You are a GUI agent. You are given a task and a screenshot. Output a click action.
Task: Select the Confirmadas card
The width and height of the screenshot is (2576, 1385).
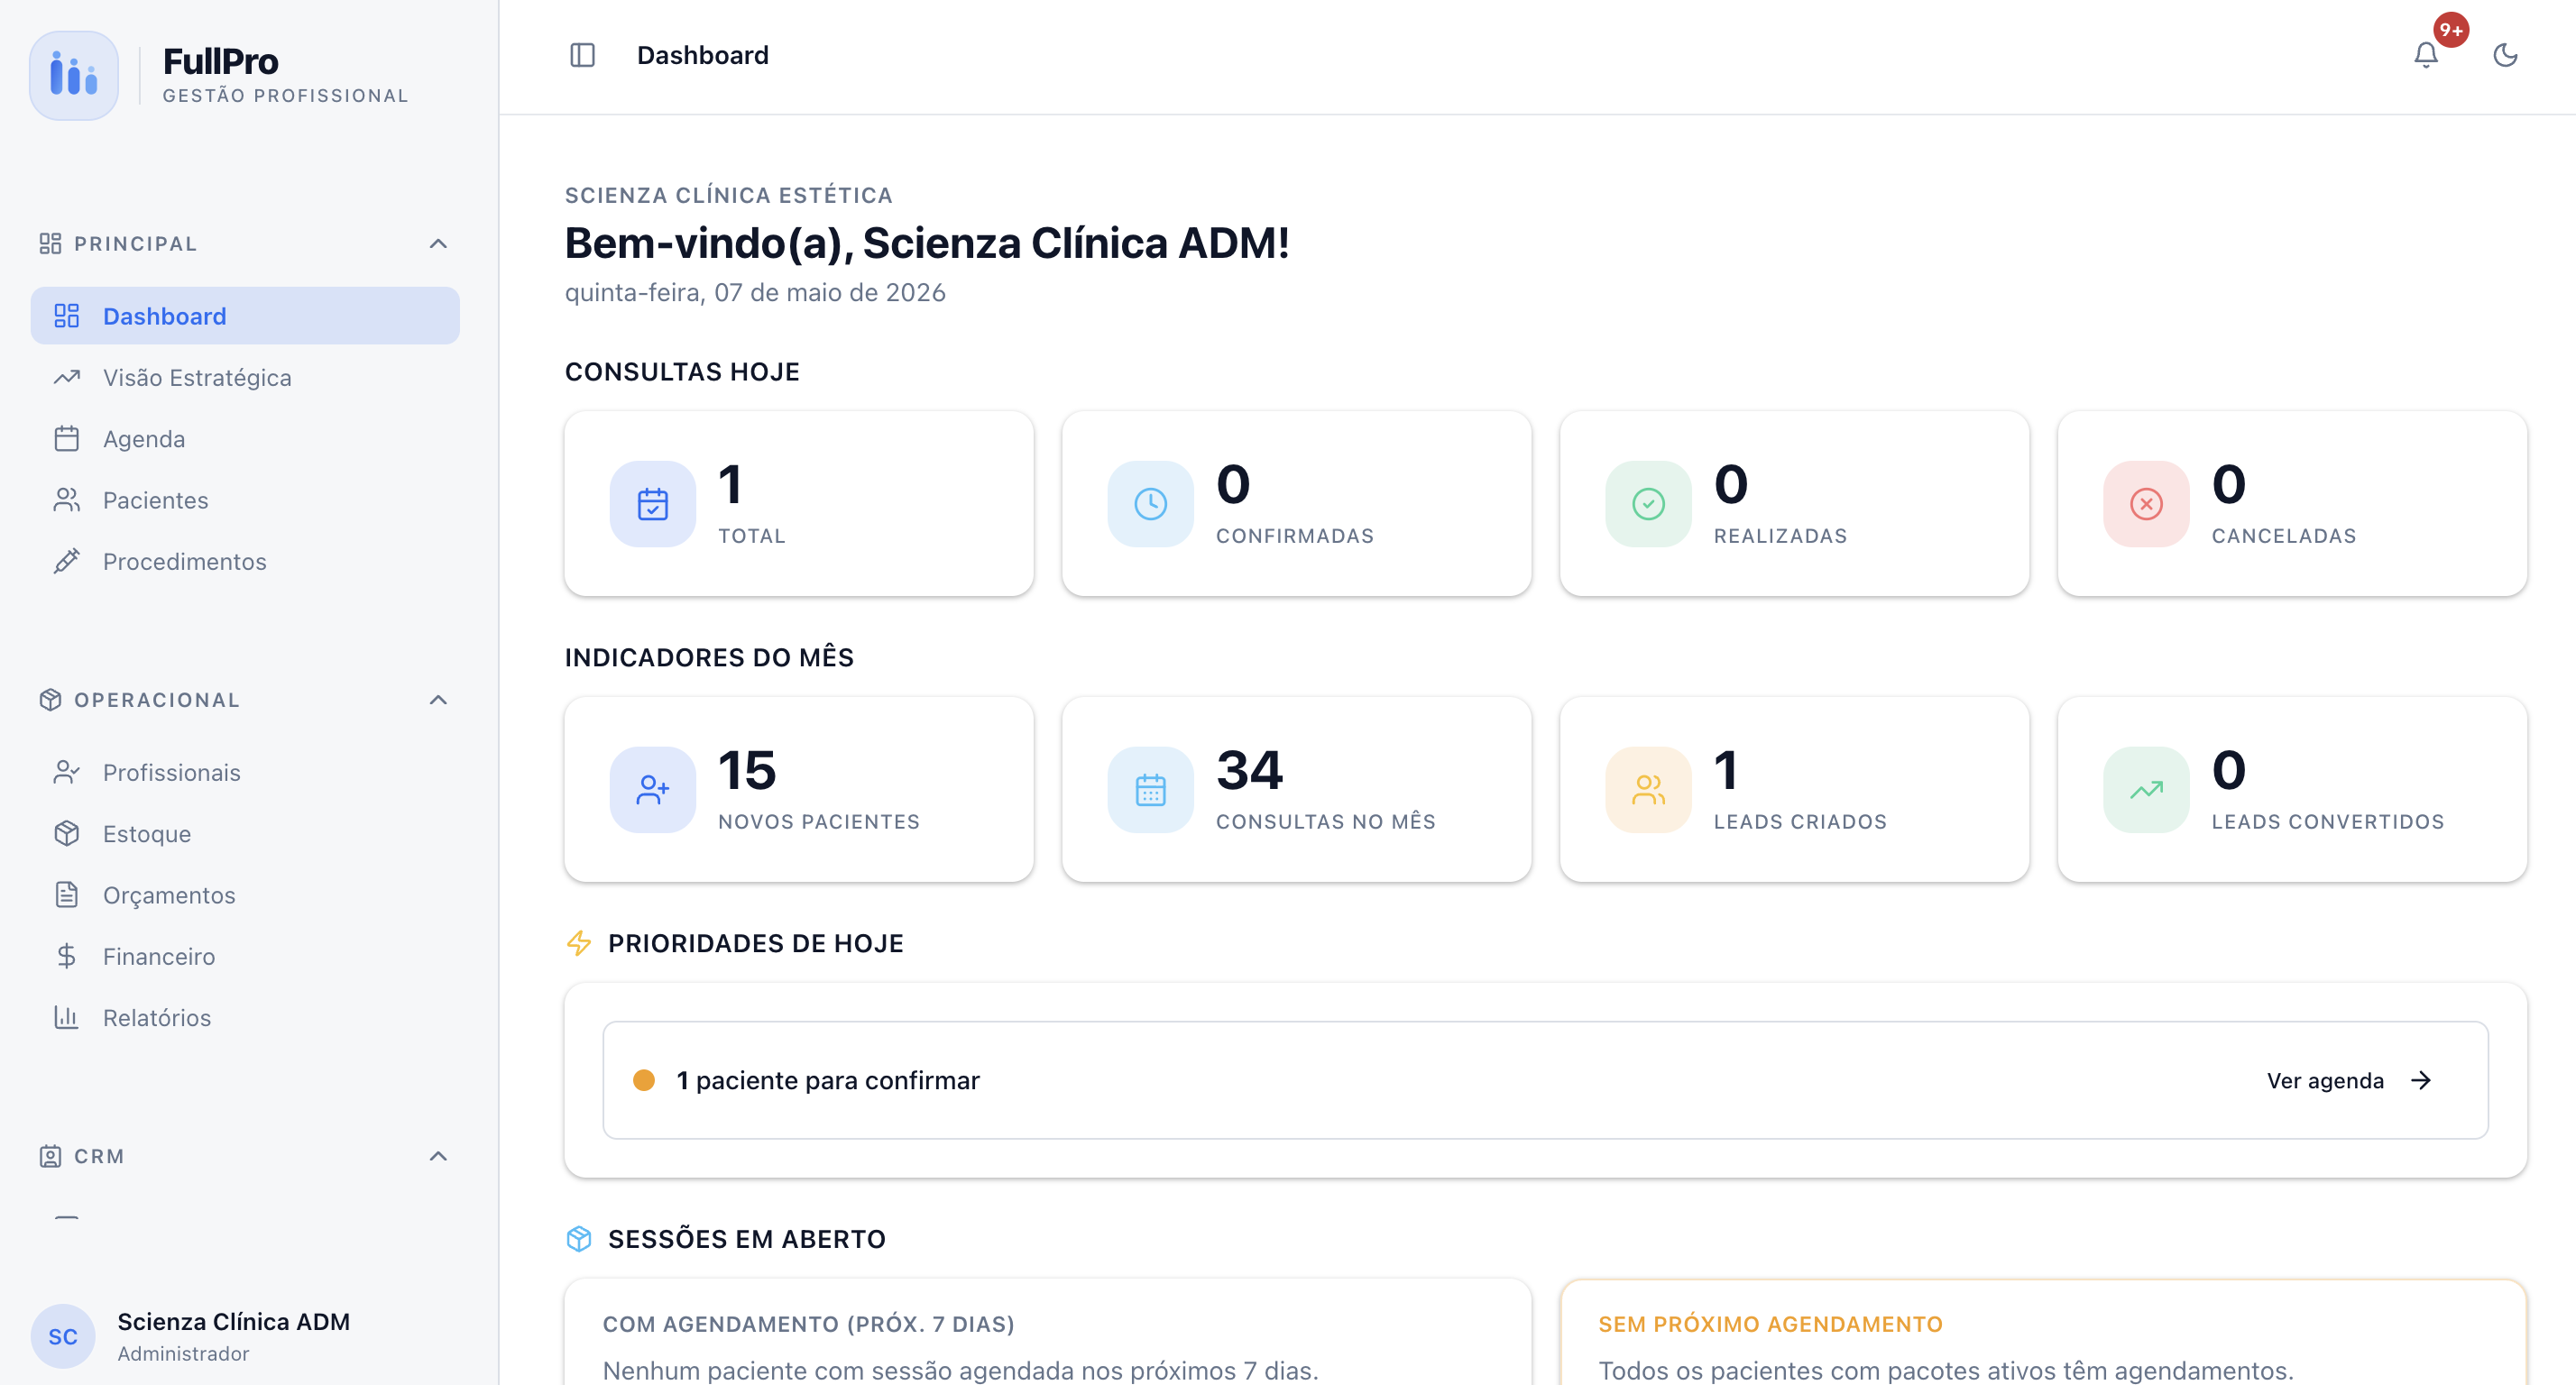tap(1297, 504)
